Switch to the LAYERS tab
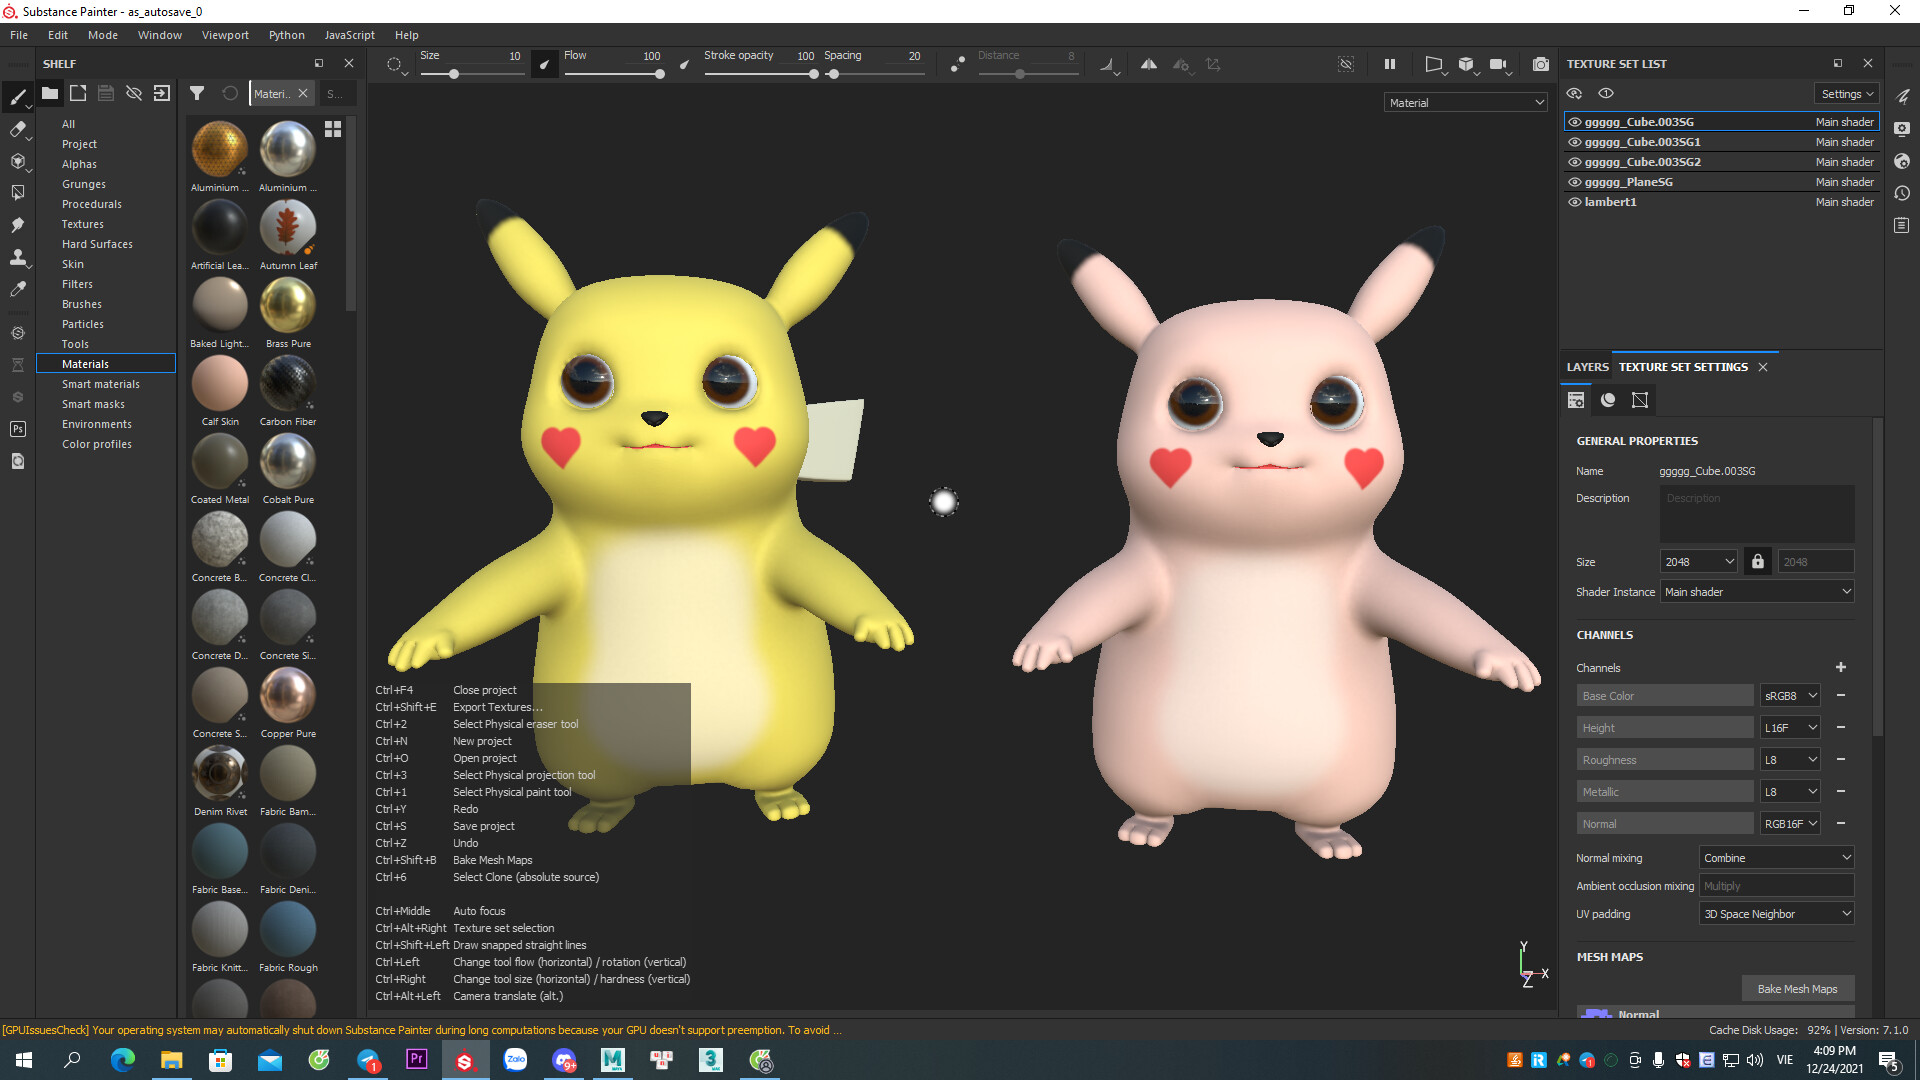 (1587, 367)
